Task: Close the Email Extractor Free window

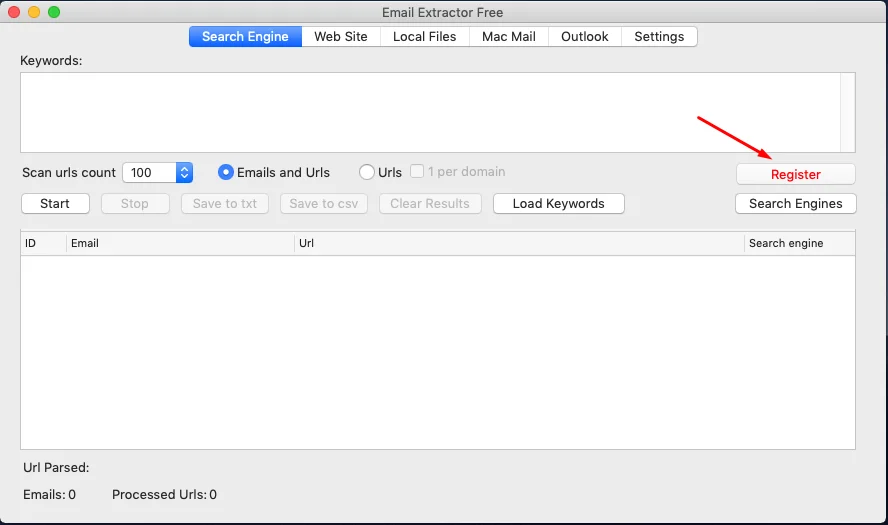Action: click(14, 12)
